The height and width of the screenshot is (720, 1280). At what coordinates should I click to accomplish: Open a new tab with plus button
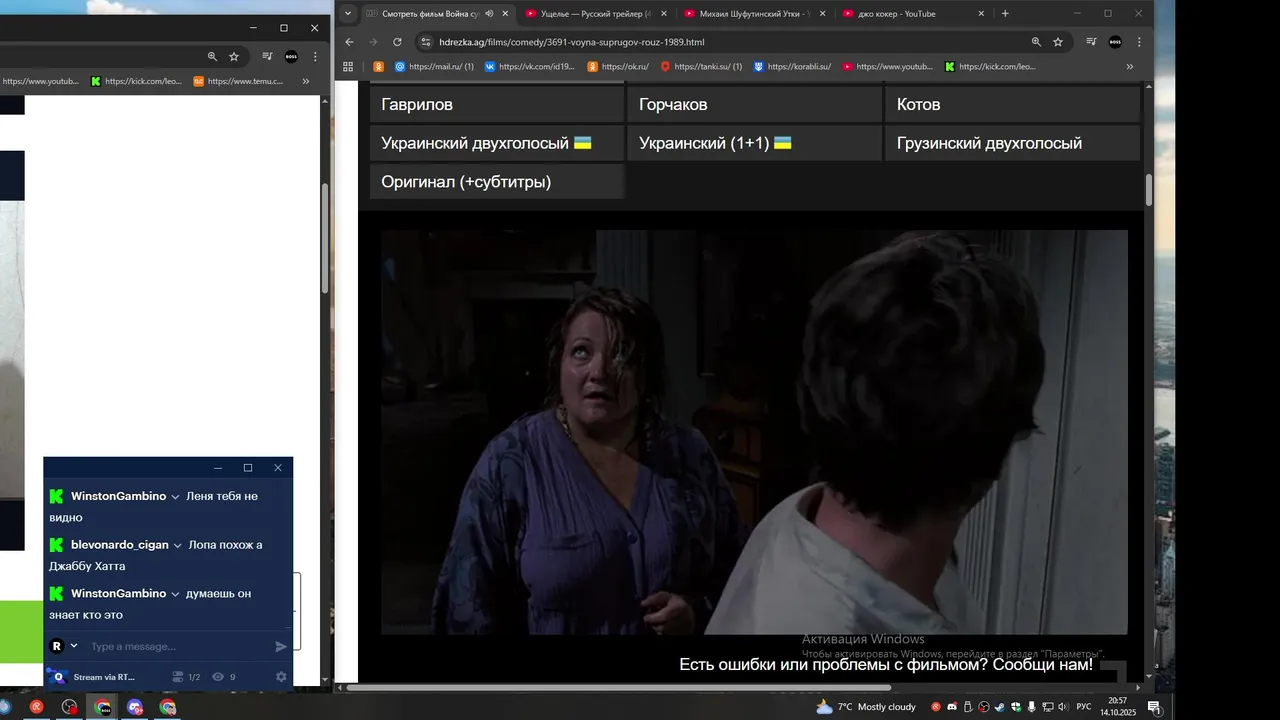tap(1005, 14)
